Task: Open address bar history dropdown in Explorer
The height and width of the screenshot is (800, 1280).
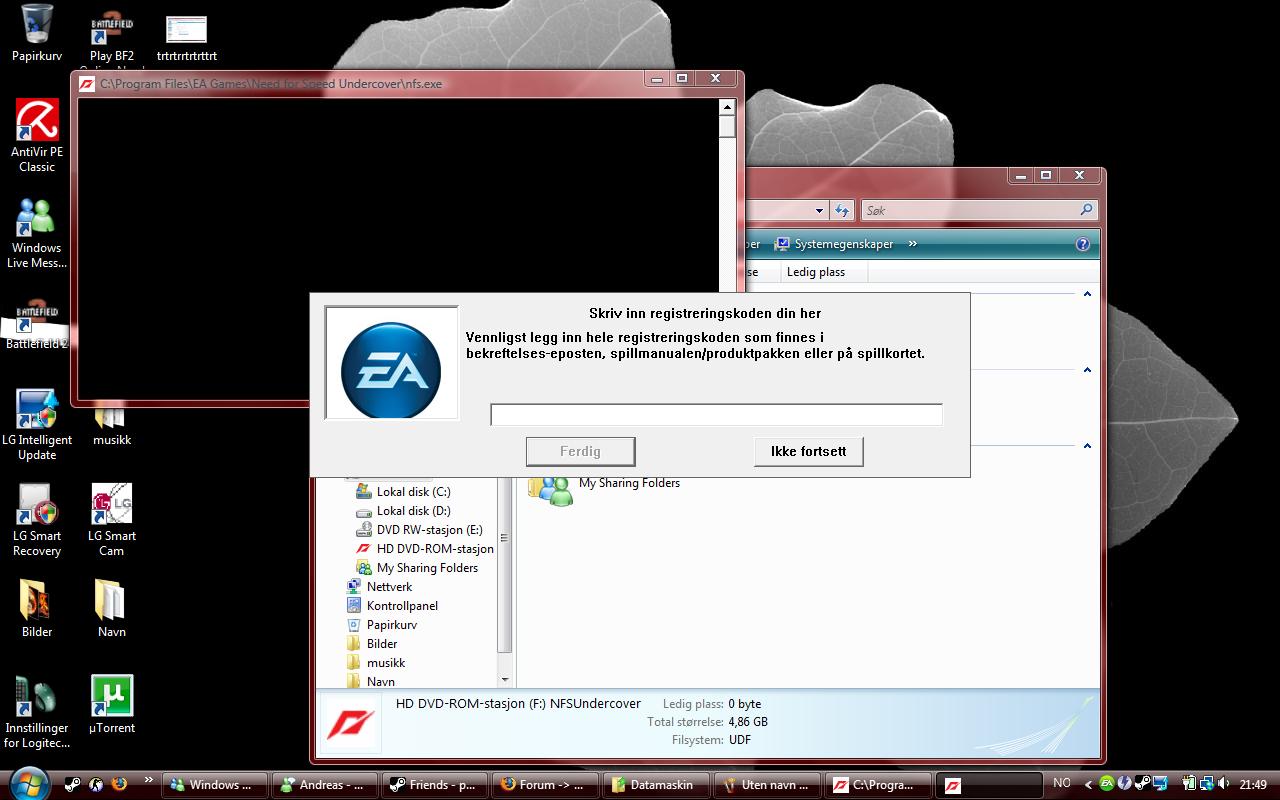Action: (x=819, y=210)
